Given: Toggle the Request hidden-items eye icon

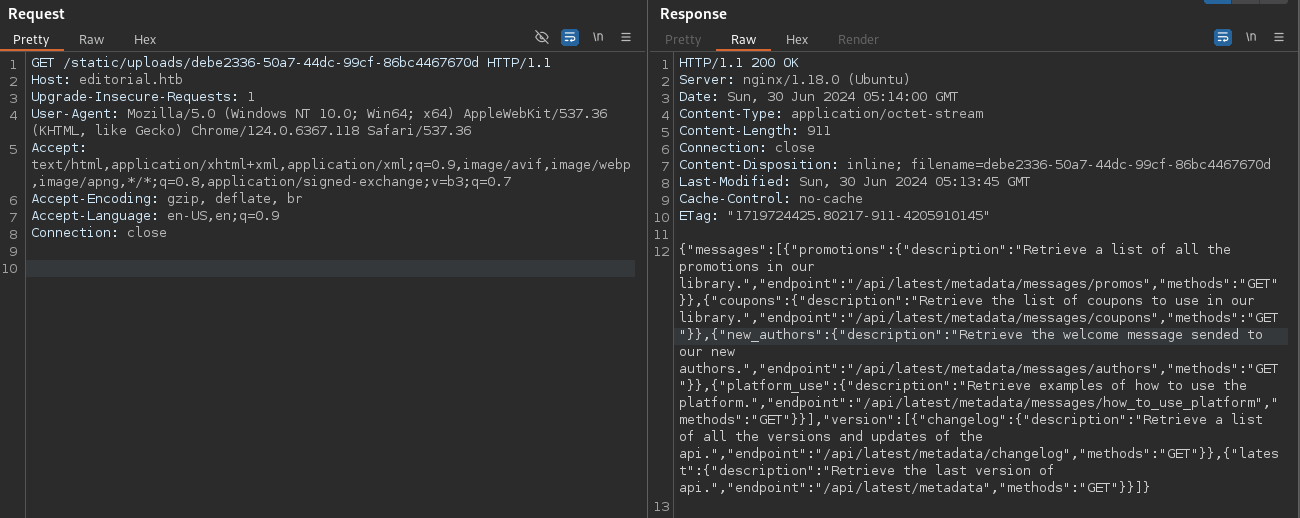Looking at the screenshot, I should [x=542, y=37].
